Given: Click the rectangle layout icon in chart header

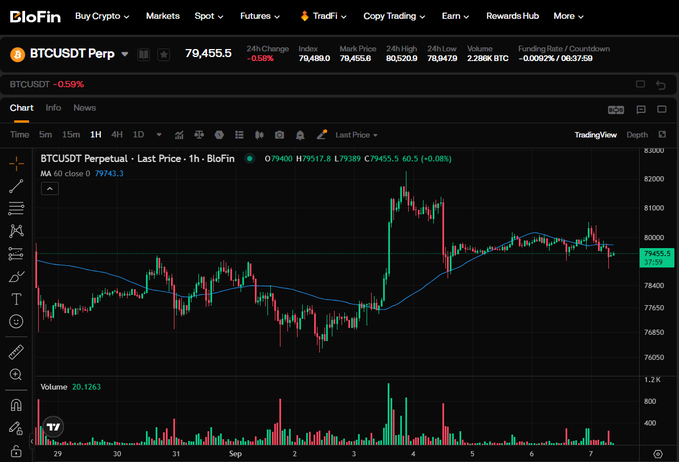Looking at the screenshot, I should click(662, 109).
